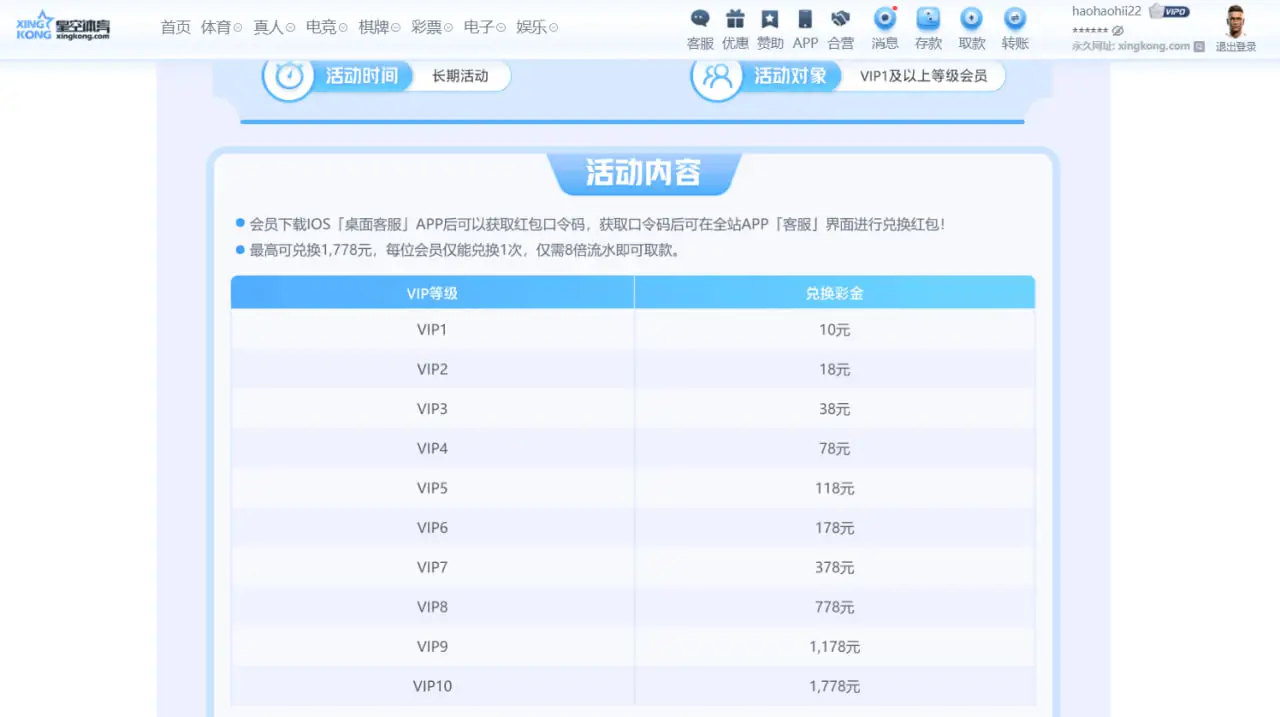The image size is (1280, 717).
Task: Copy the permanent URL xingkong.com
Action: click(x=1199, y=46)
